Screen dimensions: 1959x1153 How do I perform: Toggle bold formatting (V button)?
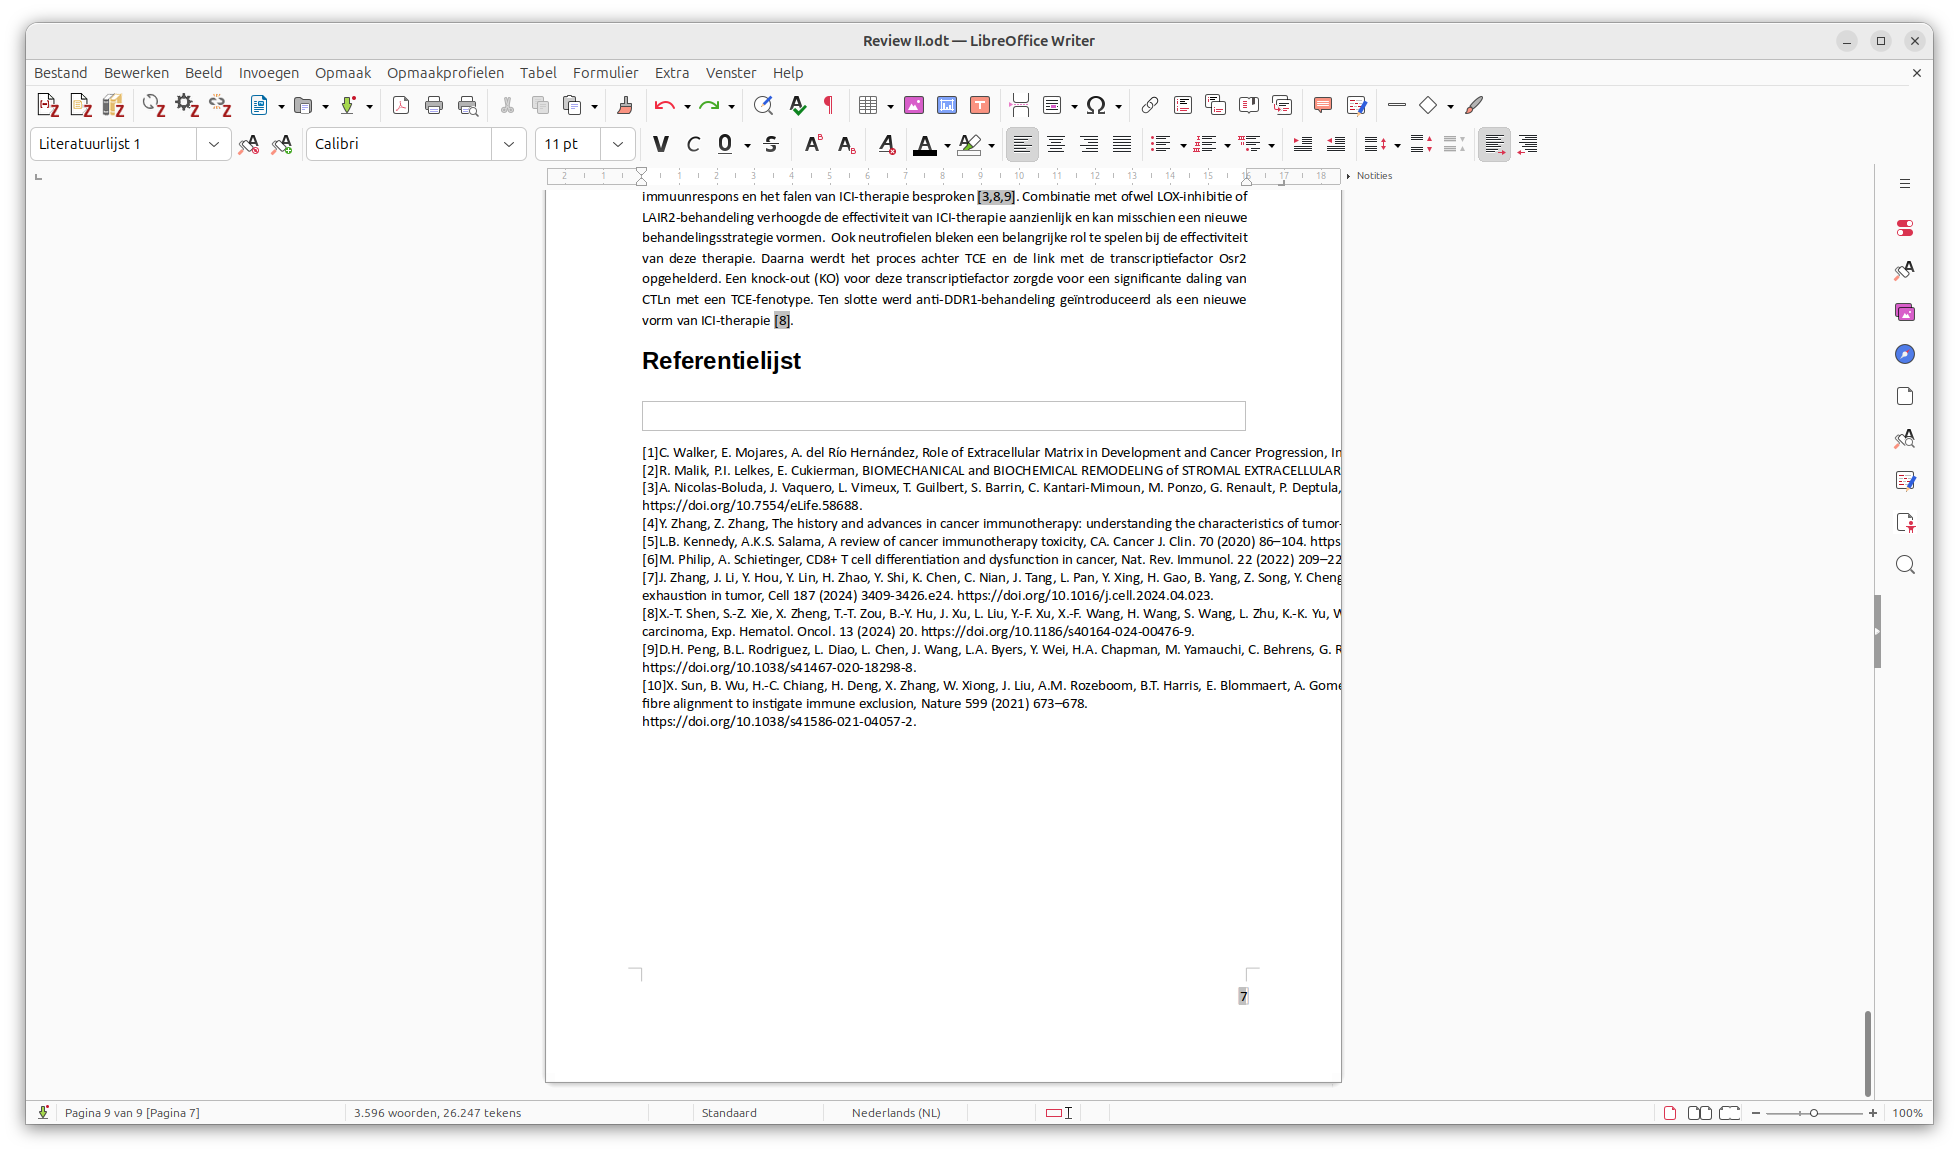[x=660, y=144]
